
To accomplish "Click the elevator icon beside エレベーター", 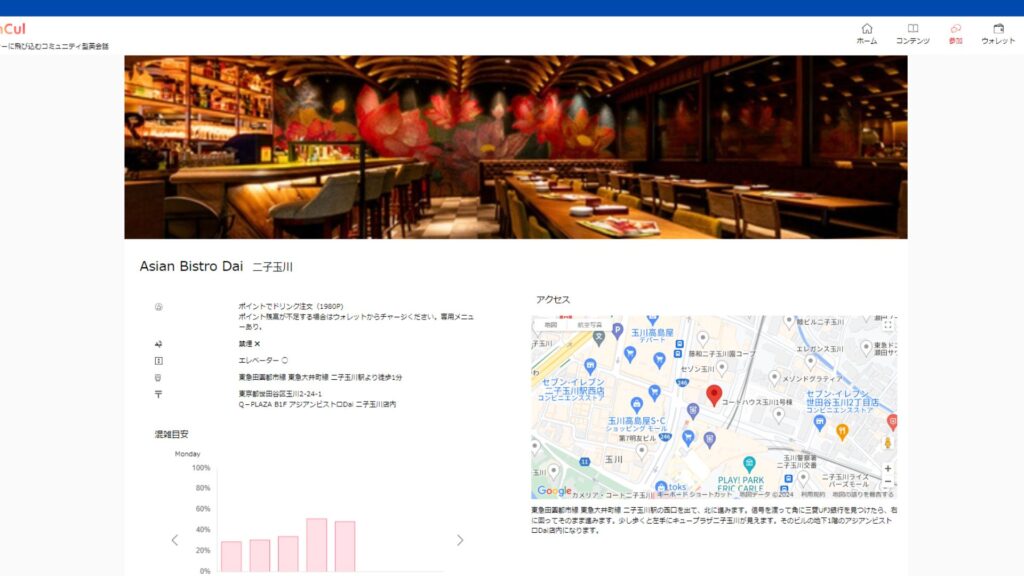I will click(x=159, y=360).
